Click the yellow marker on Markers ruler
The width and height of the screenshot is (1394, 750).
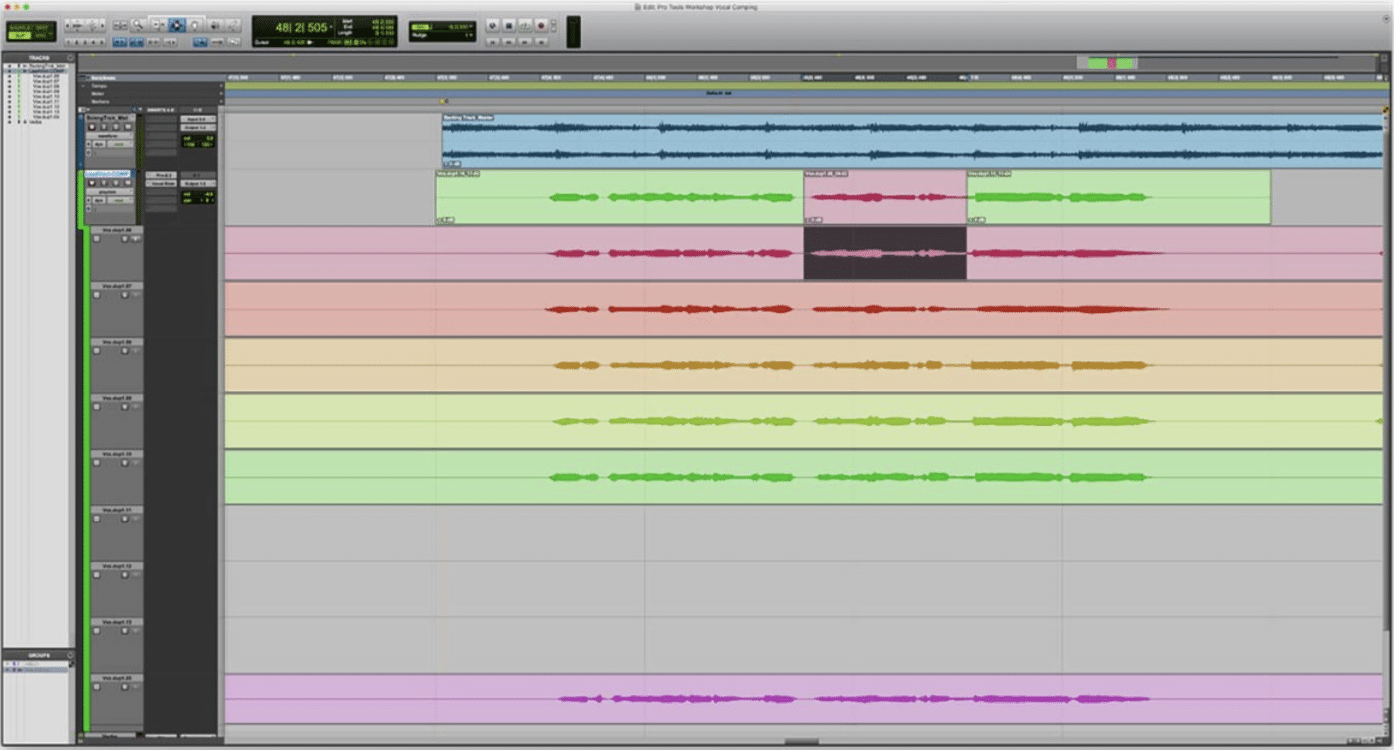tap(444, 101)
